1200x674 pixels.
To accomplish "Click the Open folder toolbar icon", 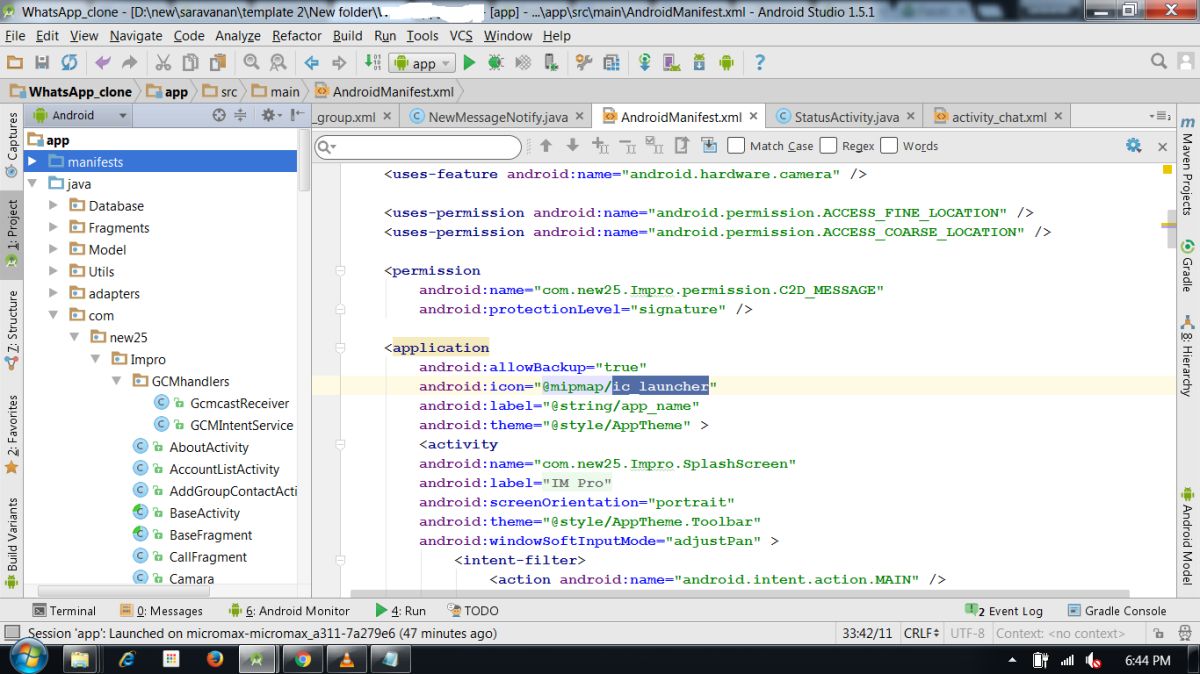I will pyautogui.click(x=16, y=62).
